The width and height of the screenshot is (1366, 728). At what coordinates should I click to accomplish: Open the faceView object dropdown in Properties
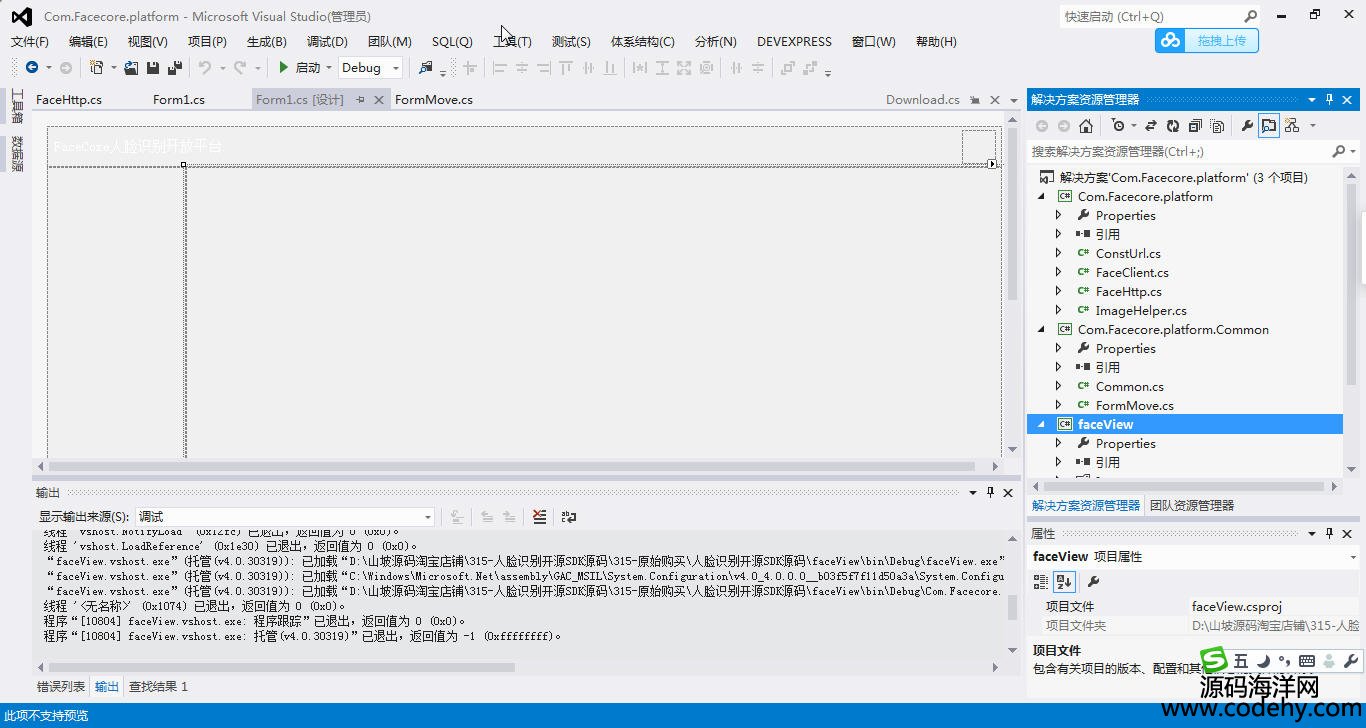tap(1353, 557)
